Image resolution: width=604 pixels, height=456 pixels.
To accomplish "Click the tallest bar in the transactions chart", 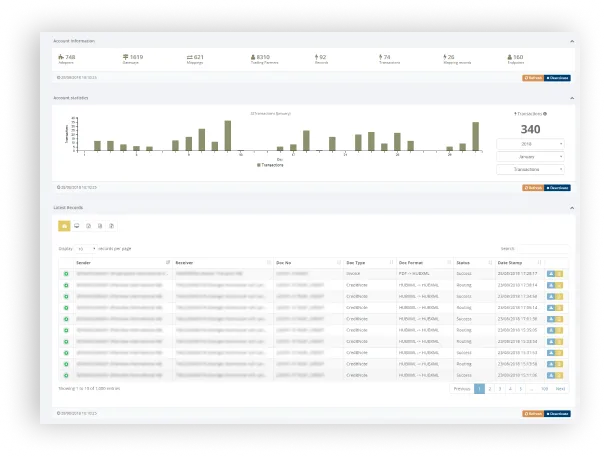I will tap(228, 136).
